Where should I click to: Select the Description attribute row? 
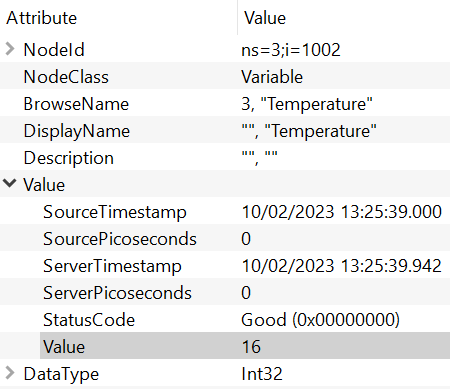tap(225, 158)
